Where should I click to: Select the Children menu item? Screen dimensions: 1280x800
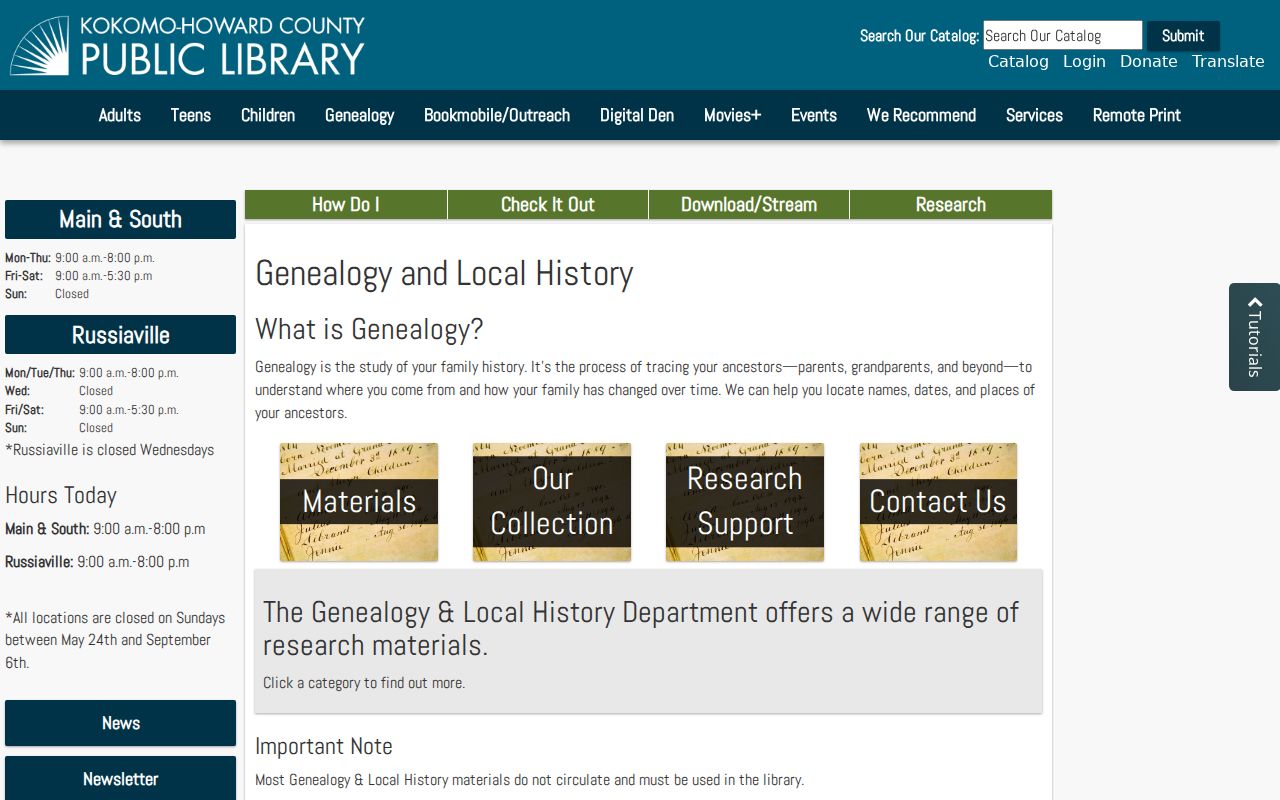point(268,115)
